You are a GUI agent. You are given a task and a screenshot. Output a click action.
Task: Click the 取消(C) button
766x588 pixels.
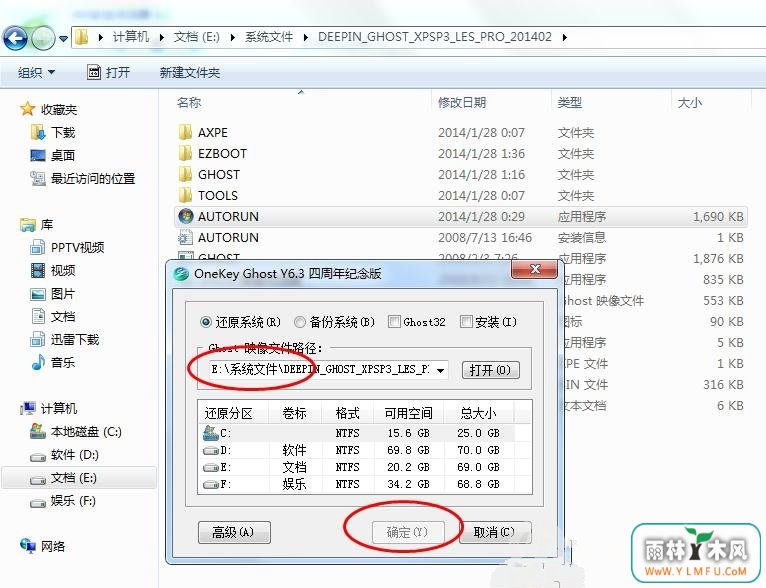tap(494, 532)
